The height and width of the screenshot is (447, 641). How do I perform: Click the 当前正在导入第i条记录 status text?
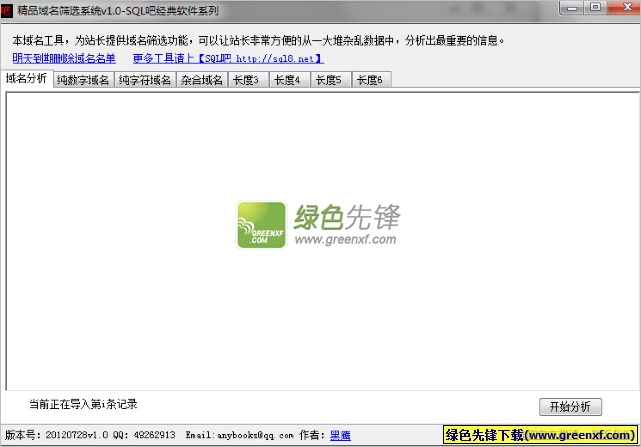coord(83,404)
